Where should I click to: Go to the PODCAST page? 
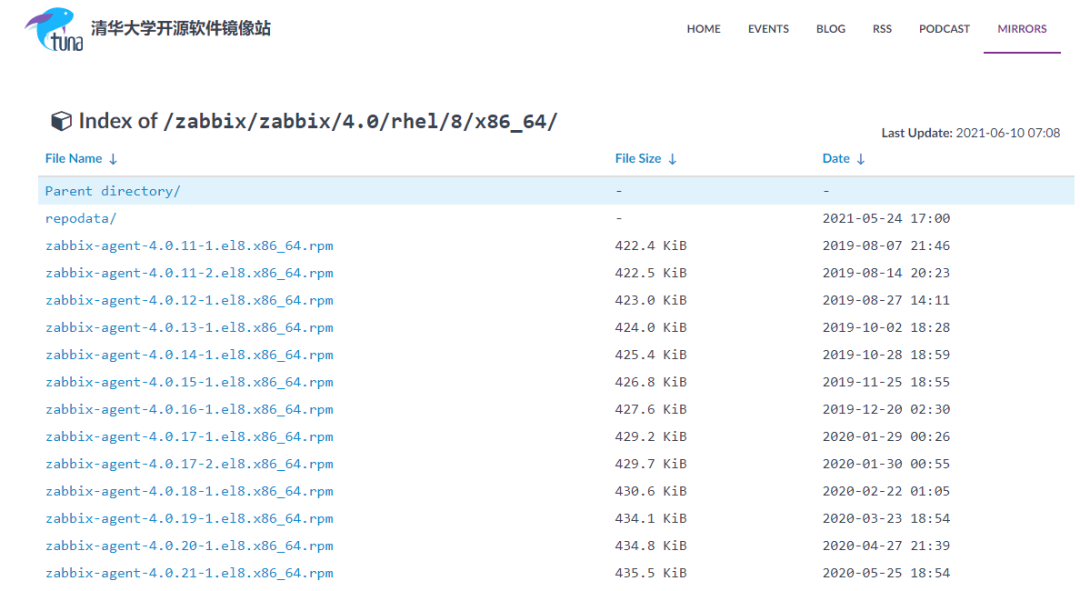tap(944, 29)
